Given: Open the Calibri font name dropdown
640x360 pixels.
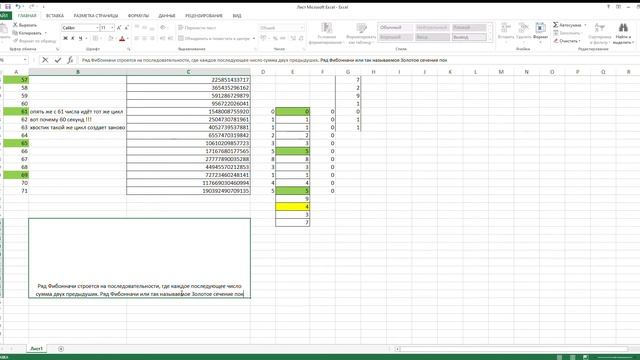Looking at the screenshot, I should tap(97, 28).
